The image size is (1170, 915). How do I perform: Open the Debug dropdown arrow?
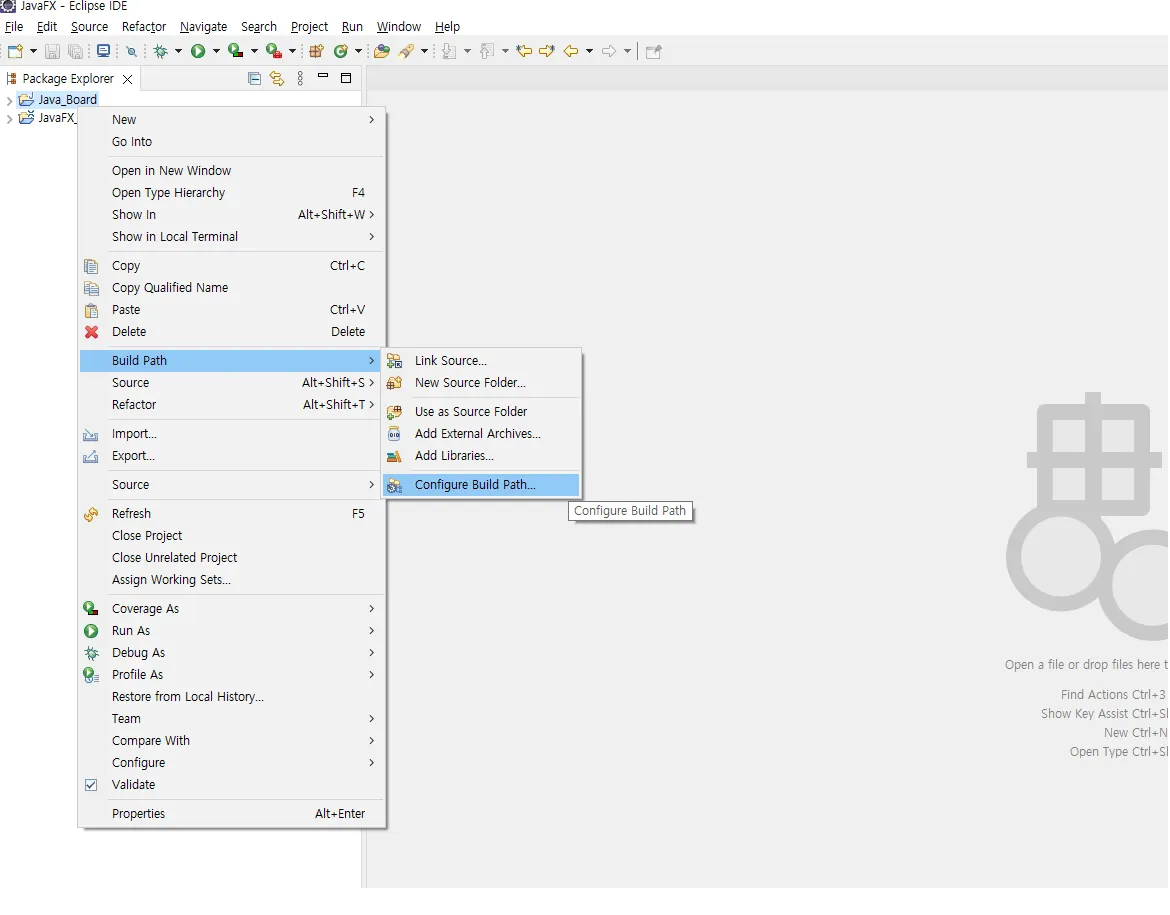coord(178,51)
